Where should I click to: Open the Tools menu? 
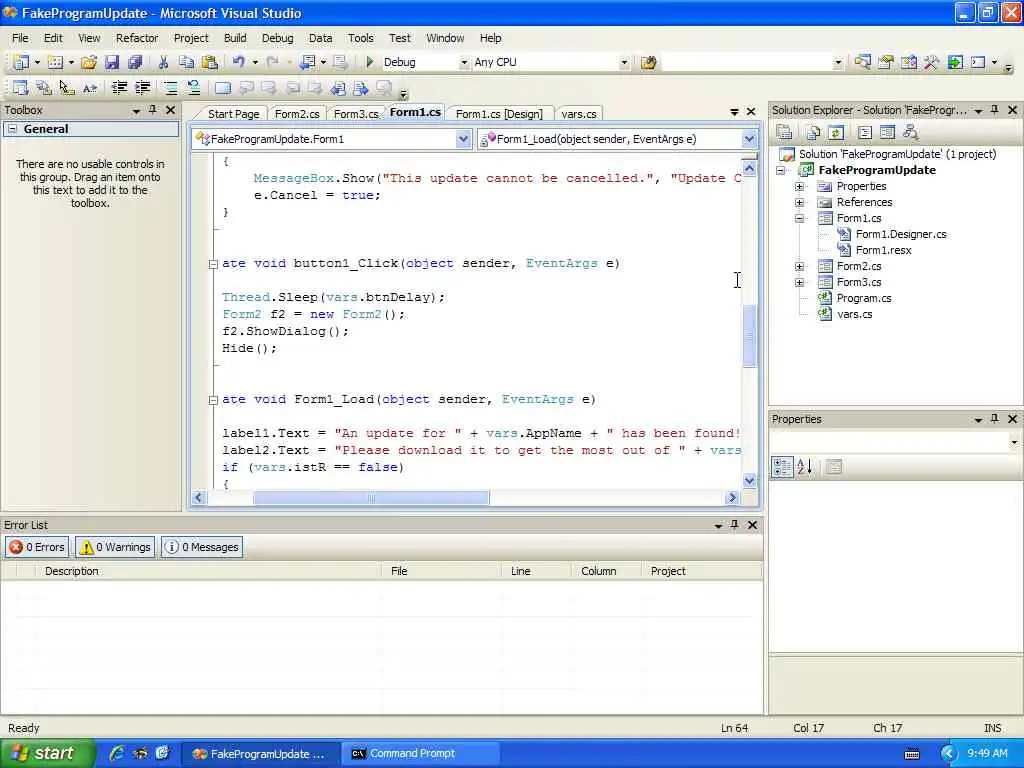[x=360, y=39]
